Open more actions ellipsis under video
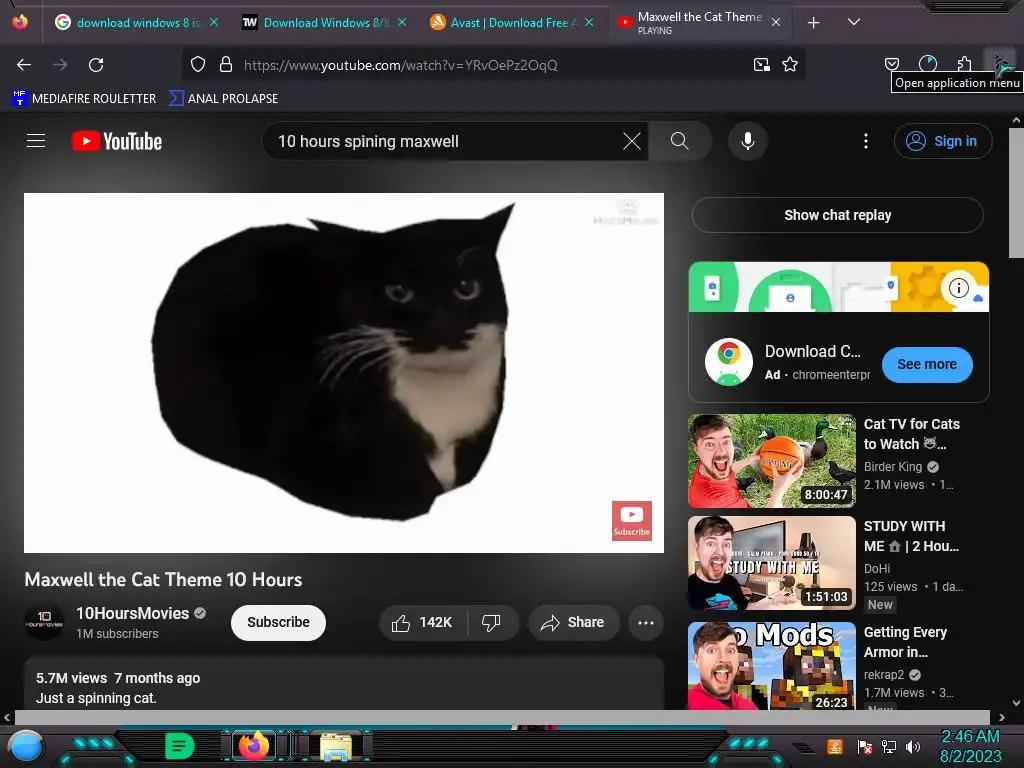 coord(646,622)
